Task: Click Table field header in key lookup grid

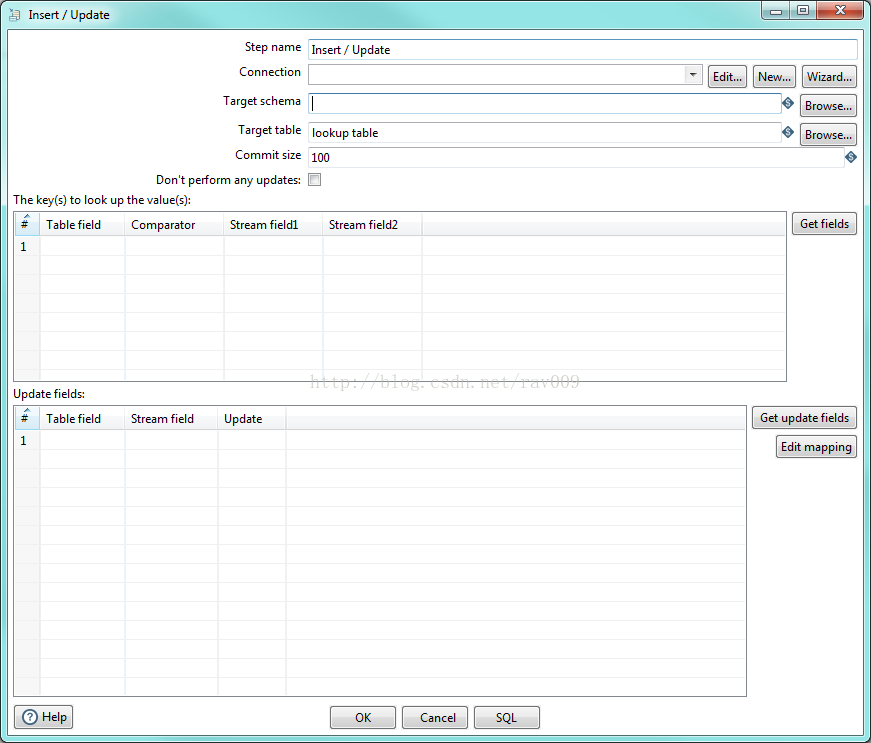Action: (82, 224)
